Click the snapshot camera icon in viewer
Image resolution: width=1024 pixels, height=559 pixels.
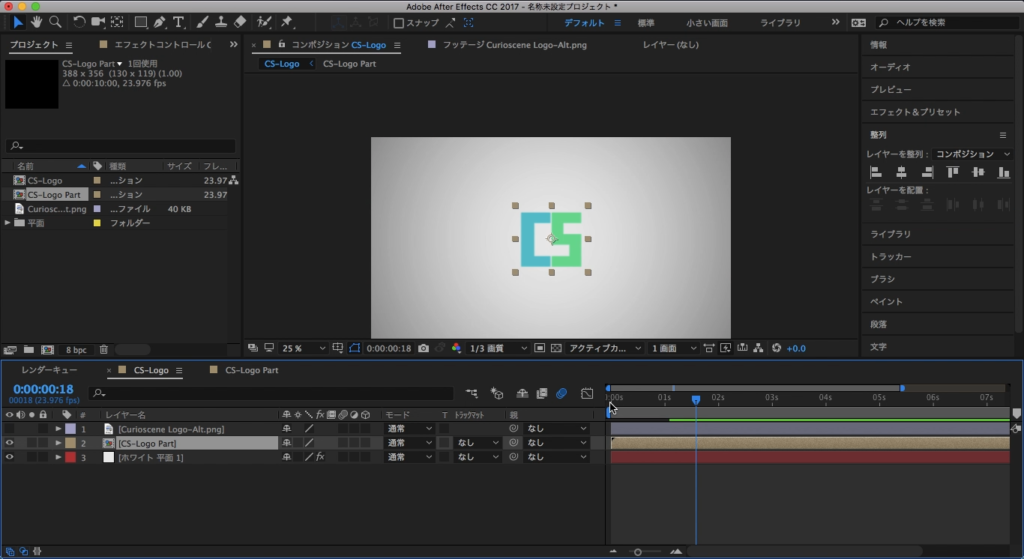(424, 348)
